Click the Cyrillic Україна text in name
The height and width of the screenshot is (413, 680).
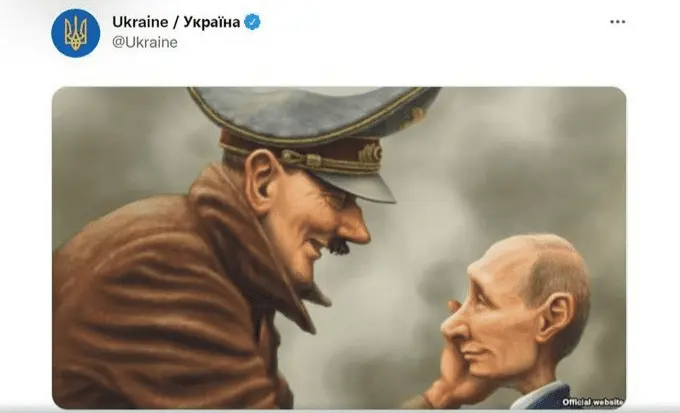[211, 22]
